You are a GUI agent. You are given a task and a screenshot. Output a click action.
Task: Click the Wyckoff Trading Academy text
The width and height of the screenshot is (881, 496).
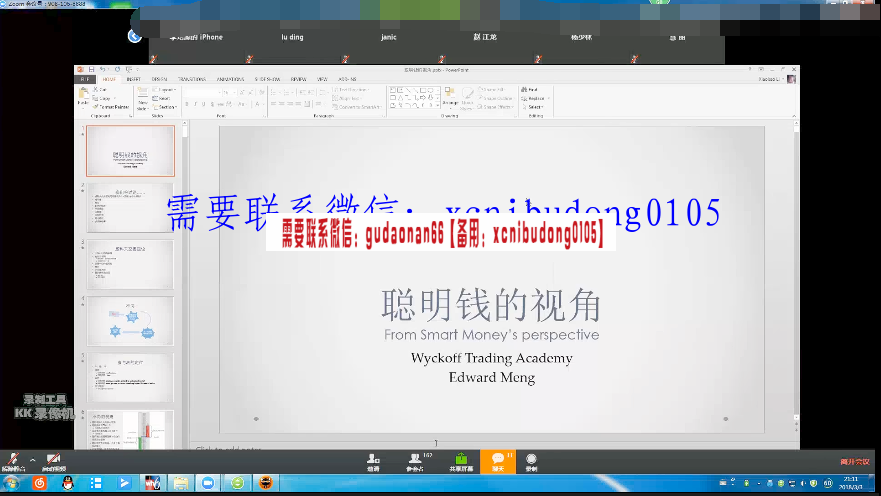[x=492, y=358]
